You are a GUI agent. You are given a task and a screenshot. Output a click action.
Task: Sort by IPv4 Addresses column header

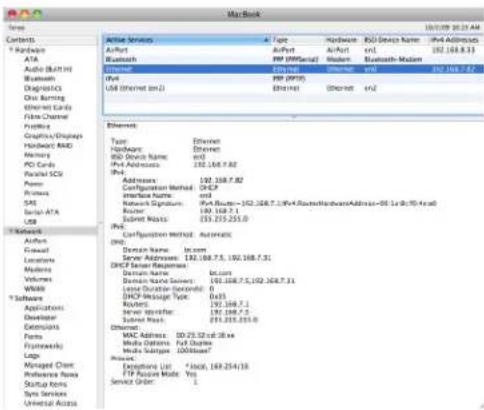pyautogui.click(x=456, y=40)
